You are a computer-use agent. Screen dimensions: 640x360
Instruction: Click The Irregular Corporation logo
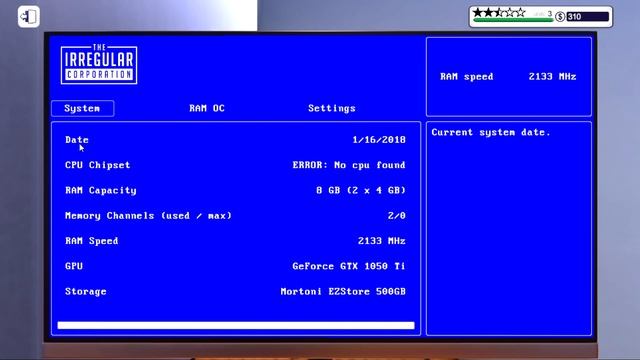99,64
